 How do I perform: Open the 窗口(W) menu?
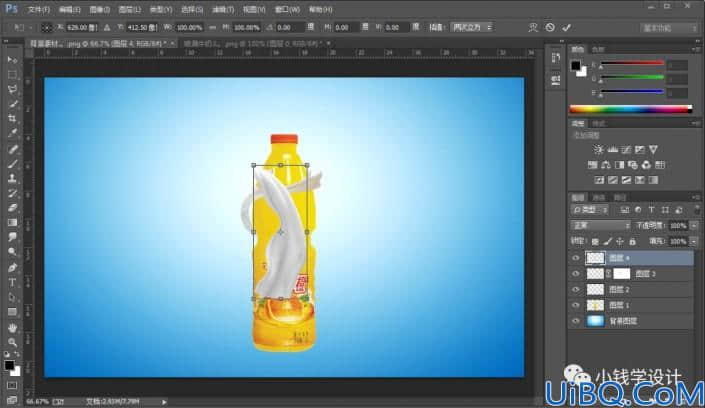coord(288,9)
